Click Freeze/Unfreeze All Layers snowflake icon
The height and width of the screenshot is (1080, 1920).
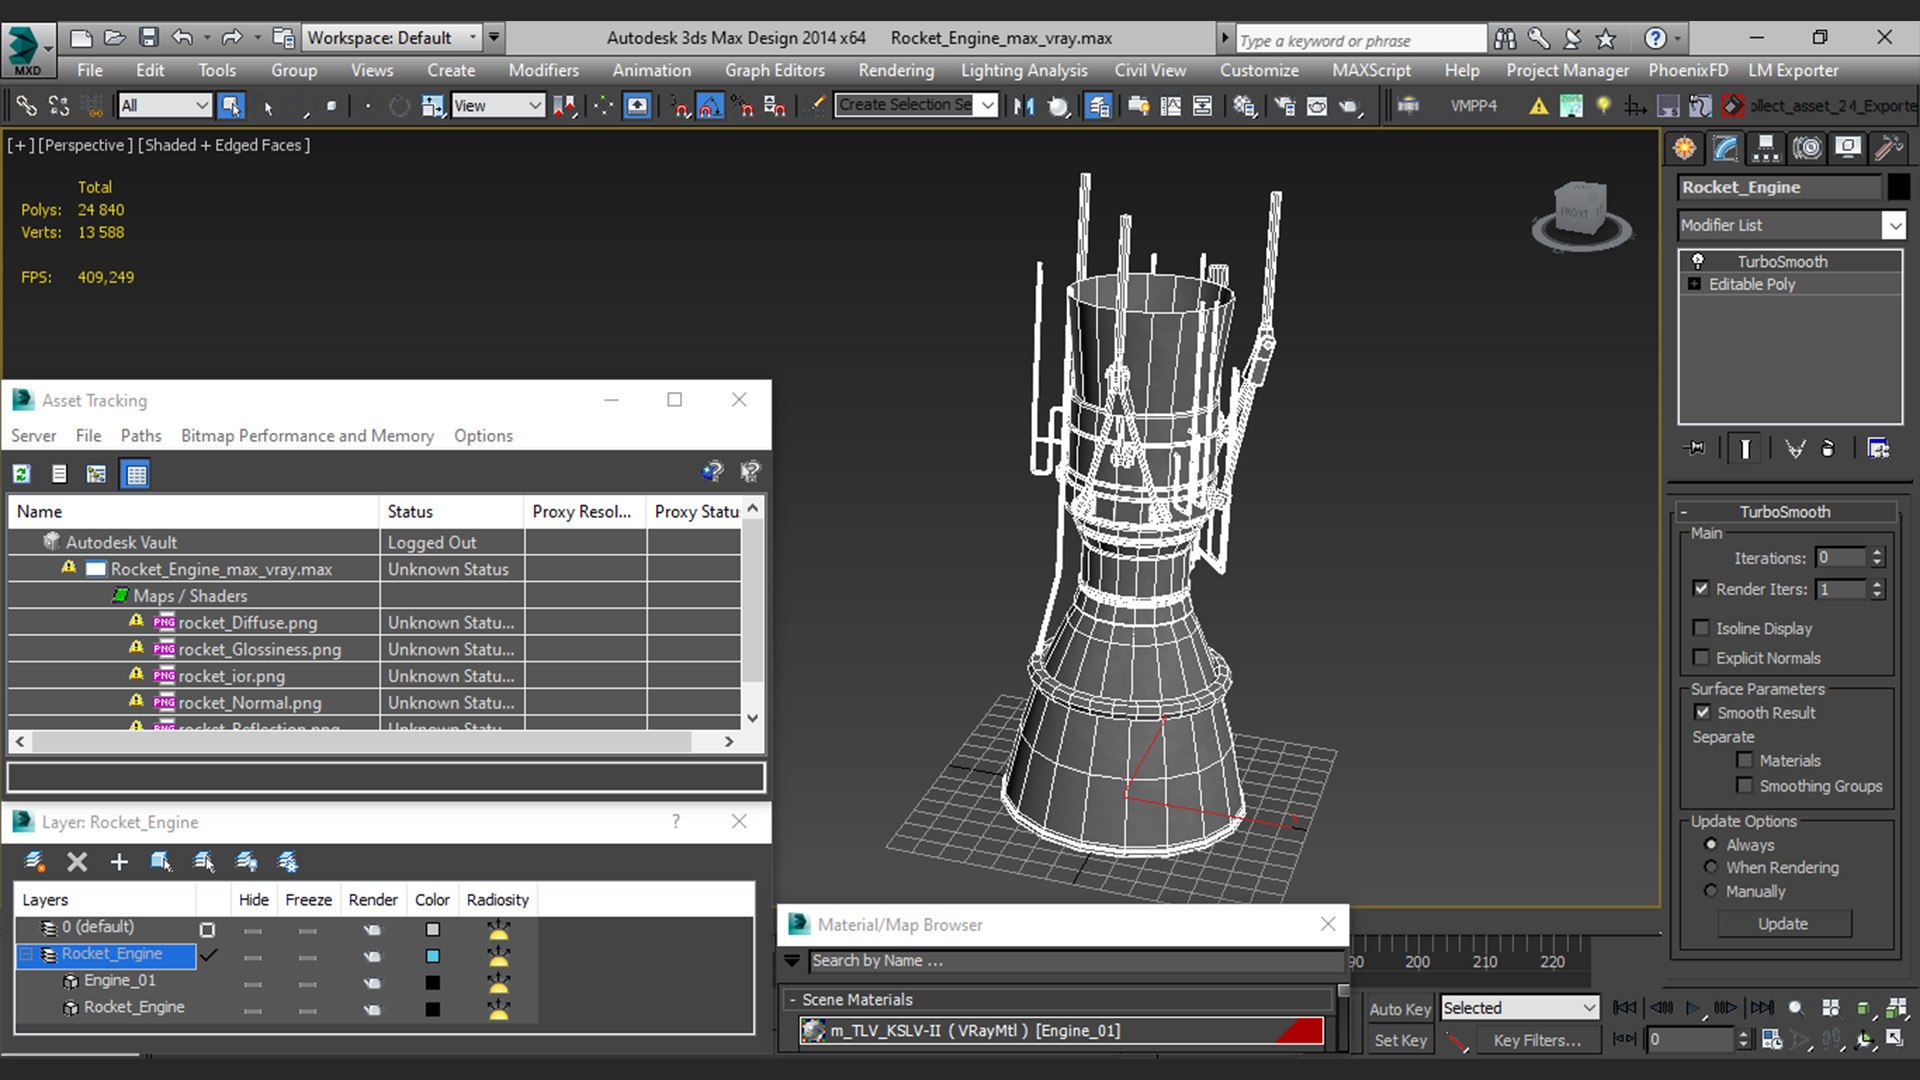288,861
